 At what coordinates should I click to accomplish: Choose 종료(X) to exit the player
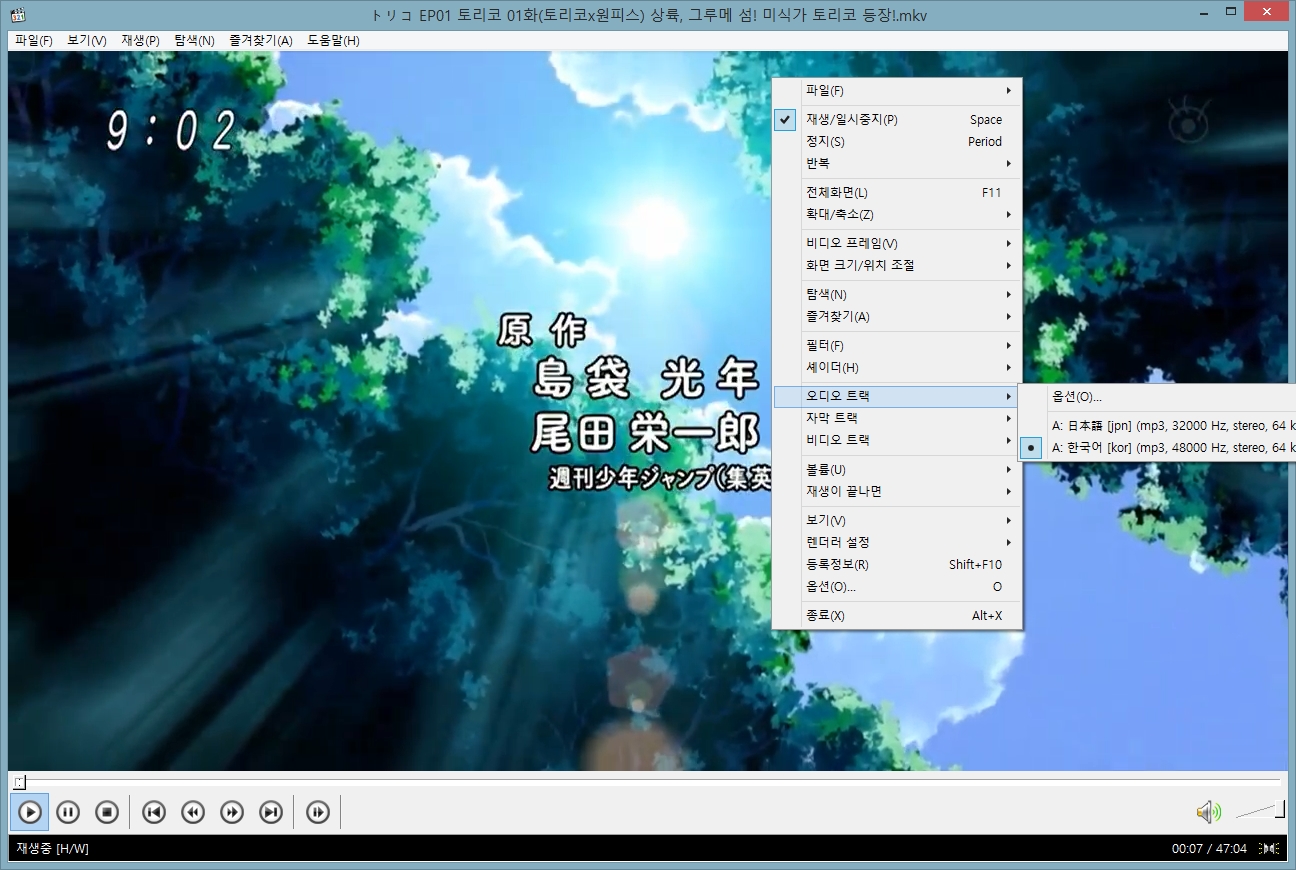897,615
